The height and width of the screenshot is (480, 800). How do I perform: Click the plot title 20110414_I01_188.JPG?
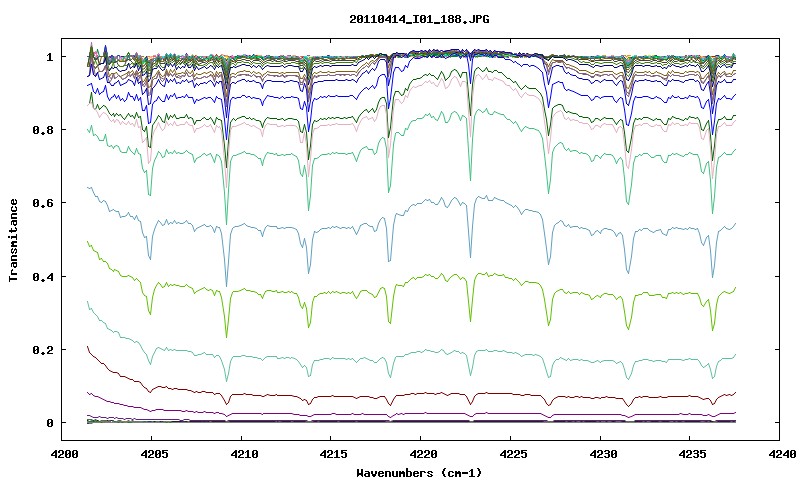[x=419, y=19]
